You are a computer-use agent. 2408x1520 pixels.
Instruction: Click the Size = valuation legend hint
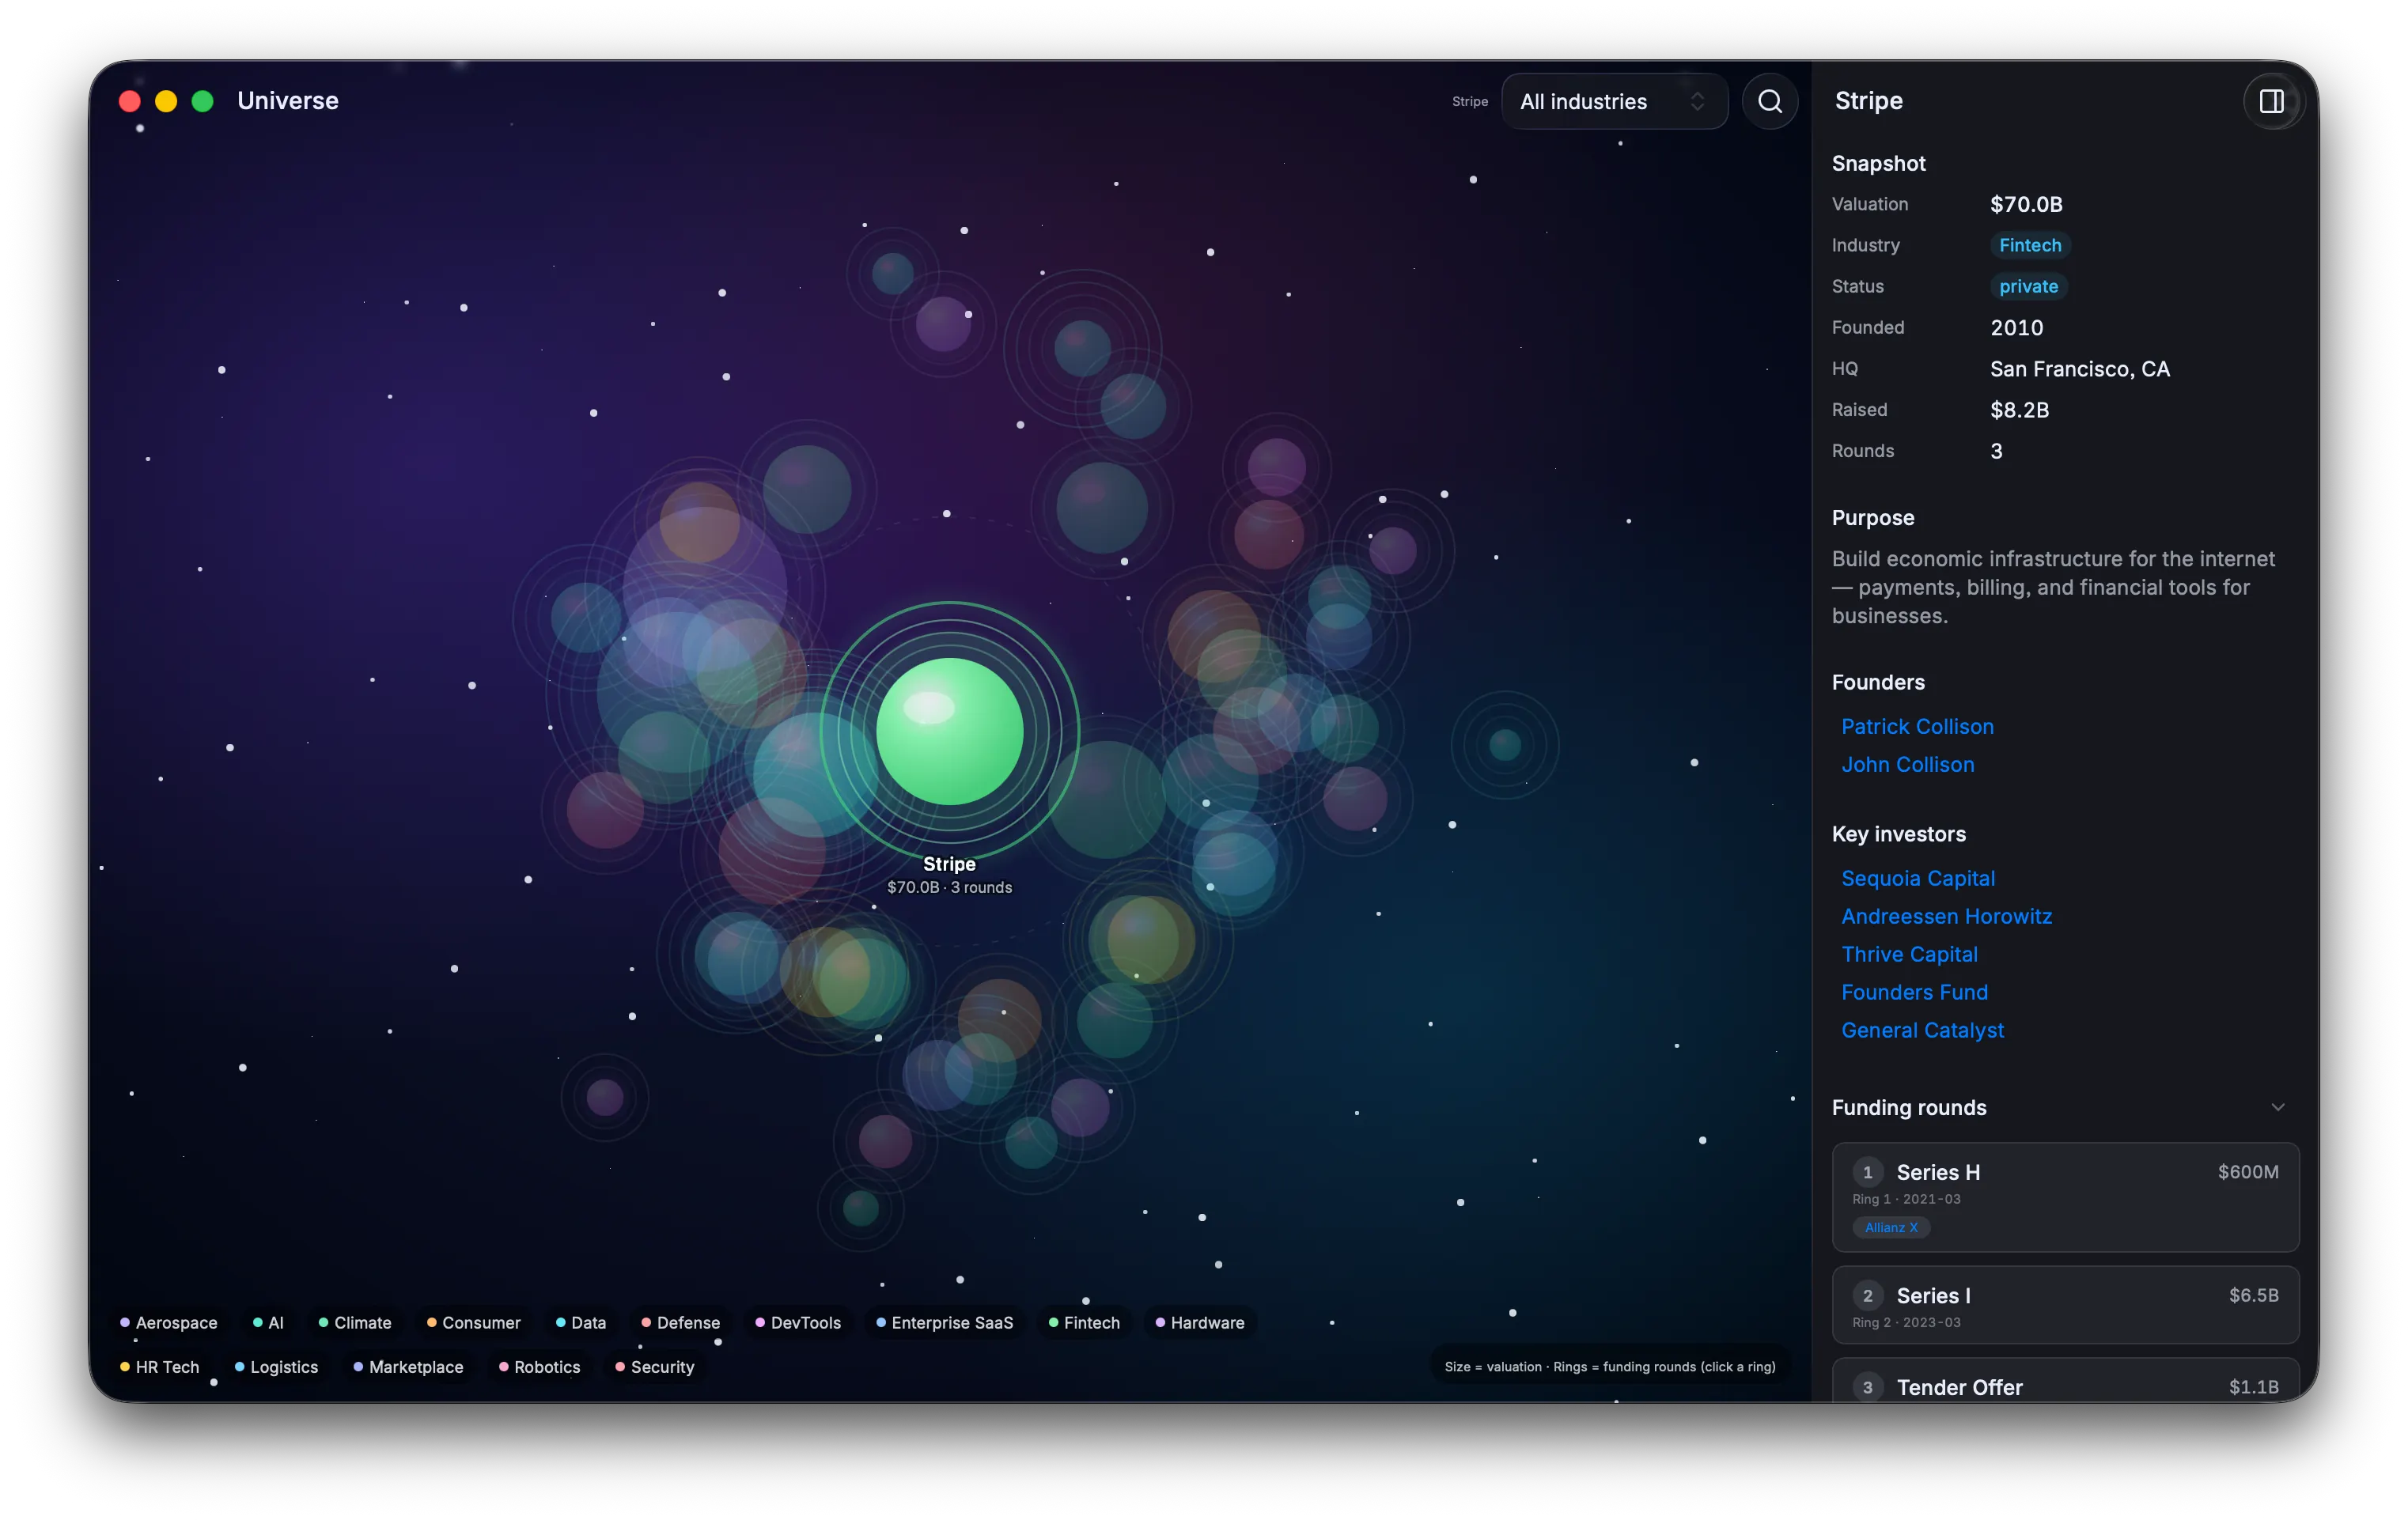tap(1609, 1367)
